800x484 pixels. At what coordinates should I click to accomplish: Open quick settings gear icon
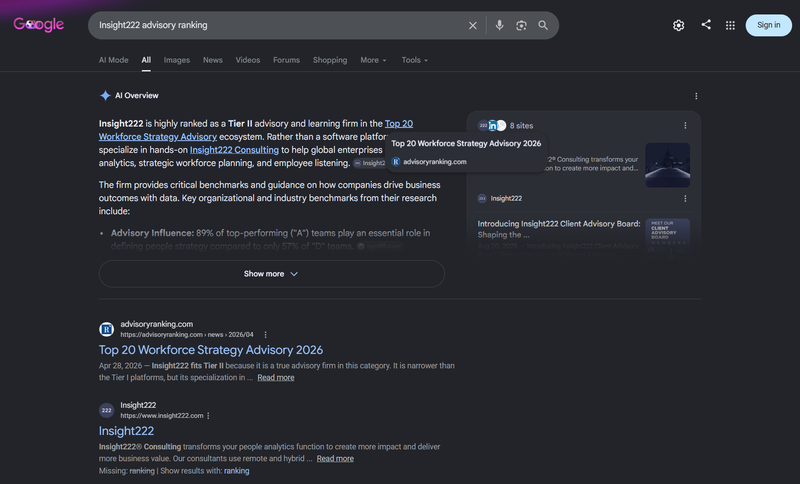coord(679,26)
